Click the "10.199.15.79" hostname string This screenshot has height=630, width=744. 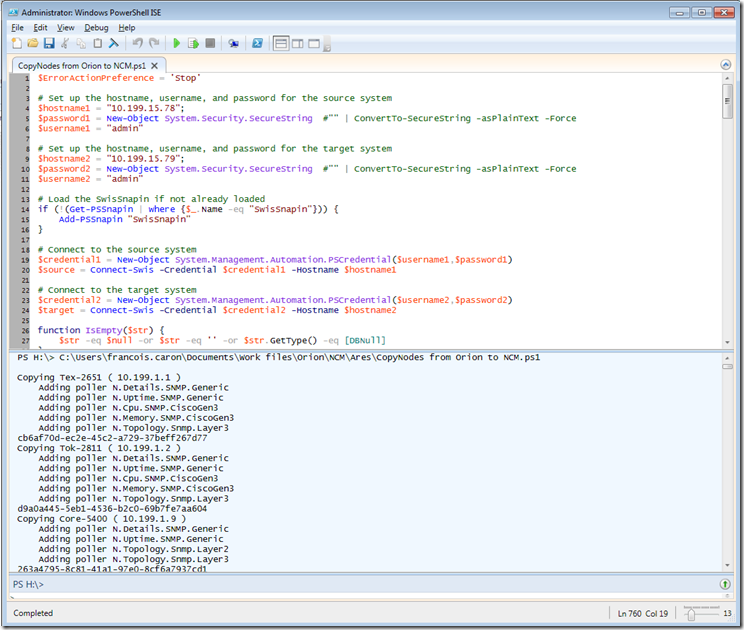(143, 158)
